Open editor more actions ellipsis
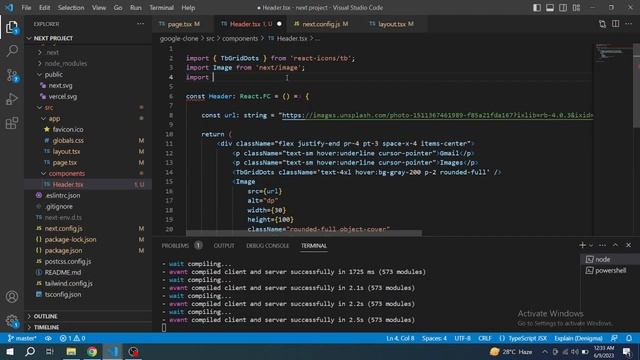This screenshot has width=640, height=360. click(x=629, y=24)
